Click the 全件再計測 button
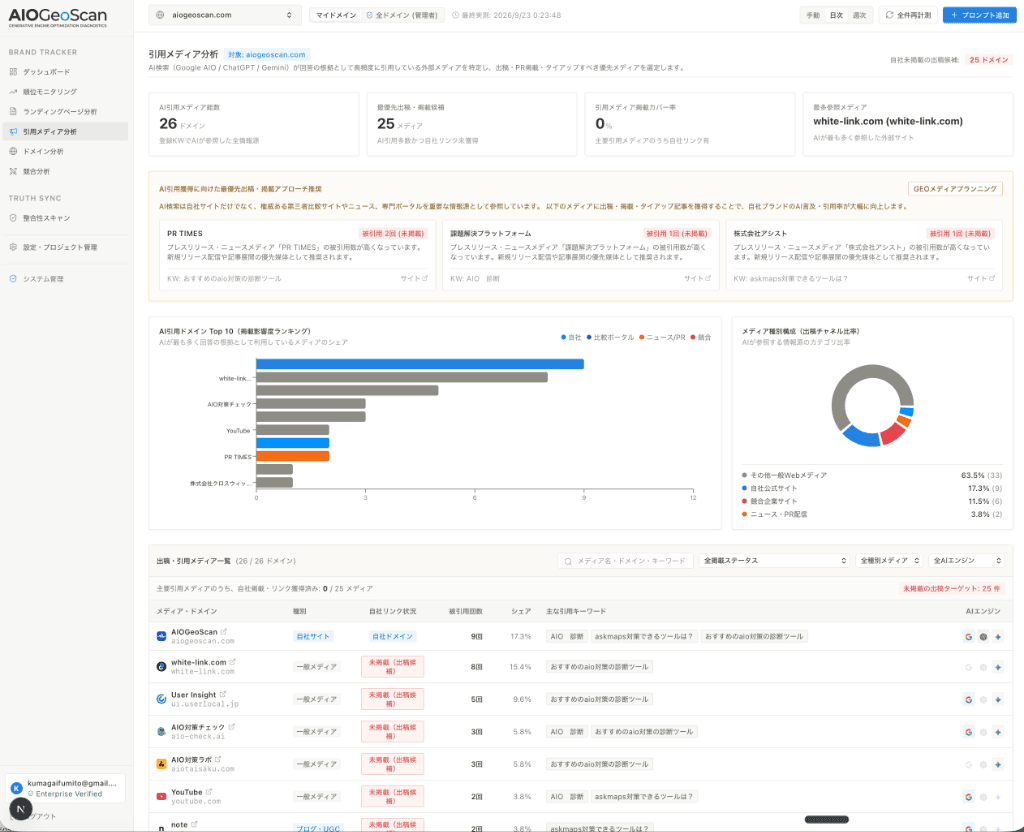1024x832 pixels. point(908,15)
